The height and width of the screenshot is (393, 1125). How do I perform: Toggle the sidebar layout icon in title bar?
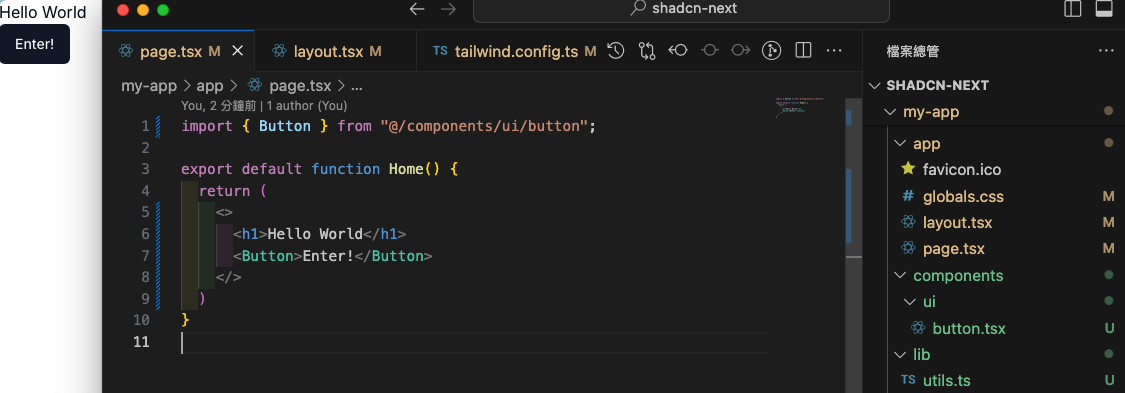pyautogui.click(x=1073, y=9)
